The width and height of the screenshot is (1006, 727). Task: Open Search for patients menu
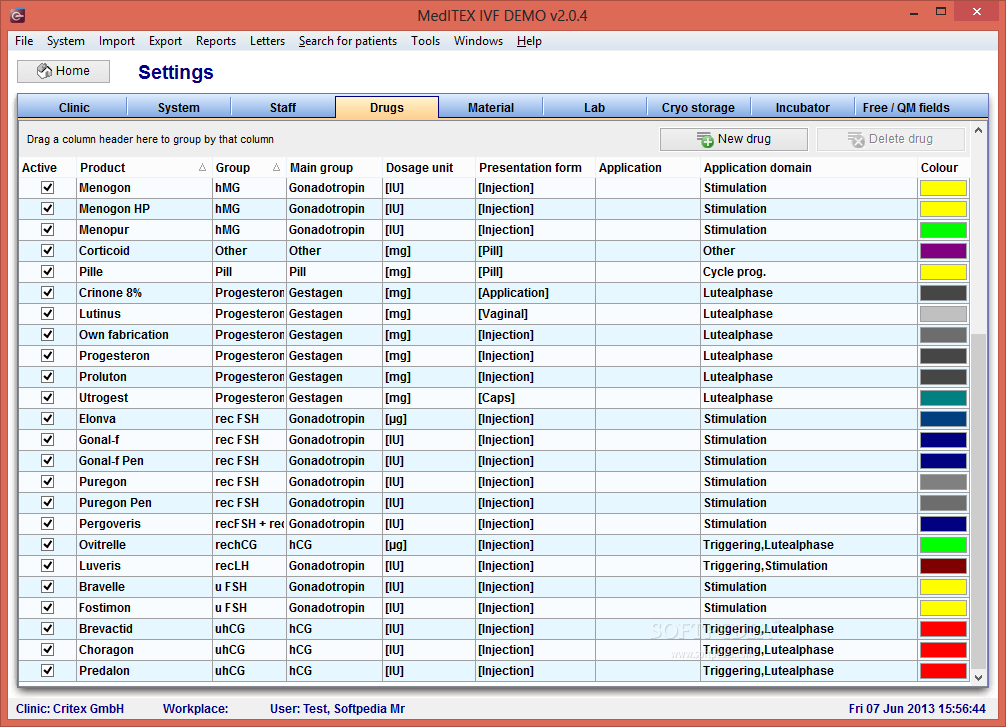pos(348,41)
